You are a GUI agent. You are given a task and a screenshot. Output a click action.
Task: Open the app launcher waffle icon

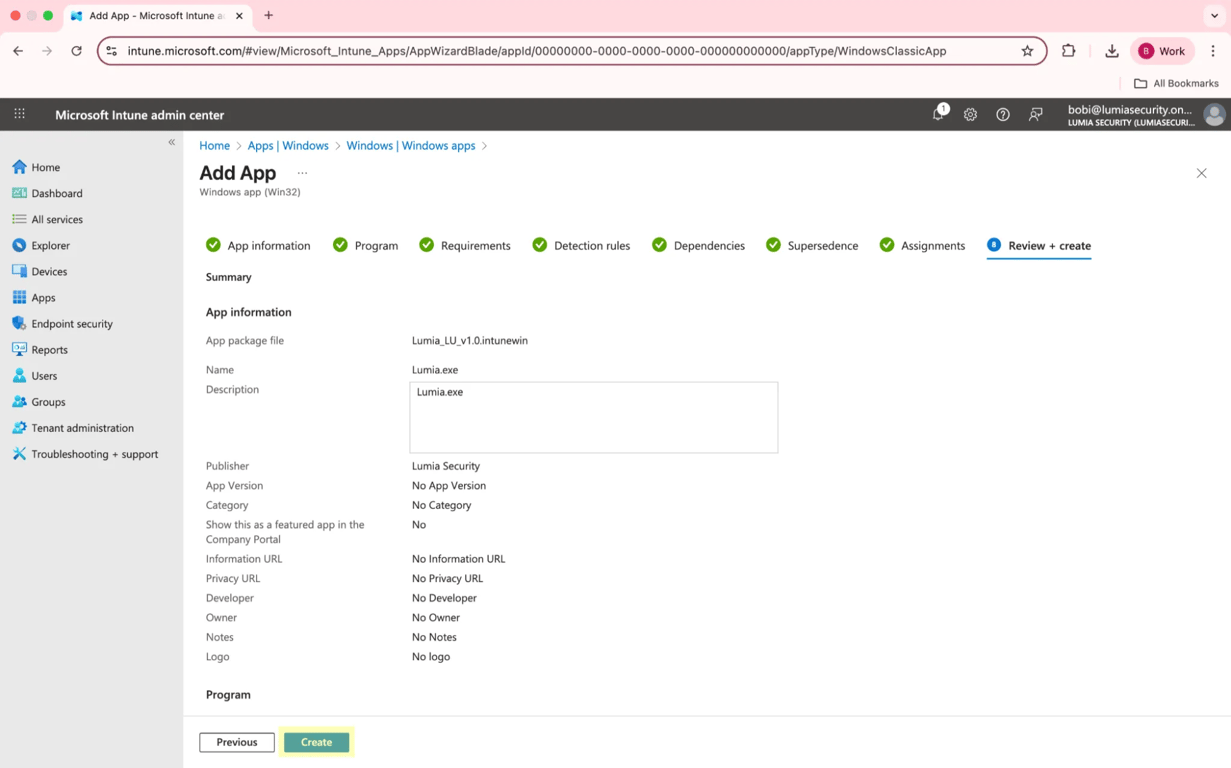tap(19, 114)
